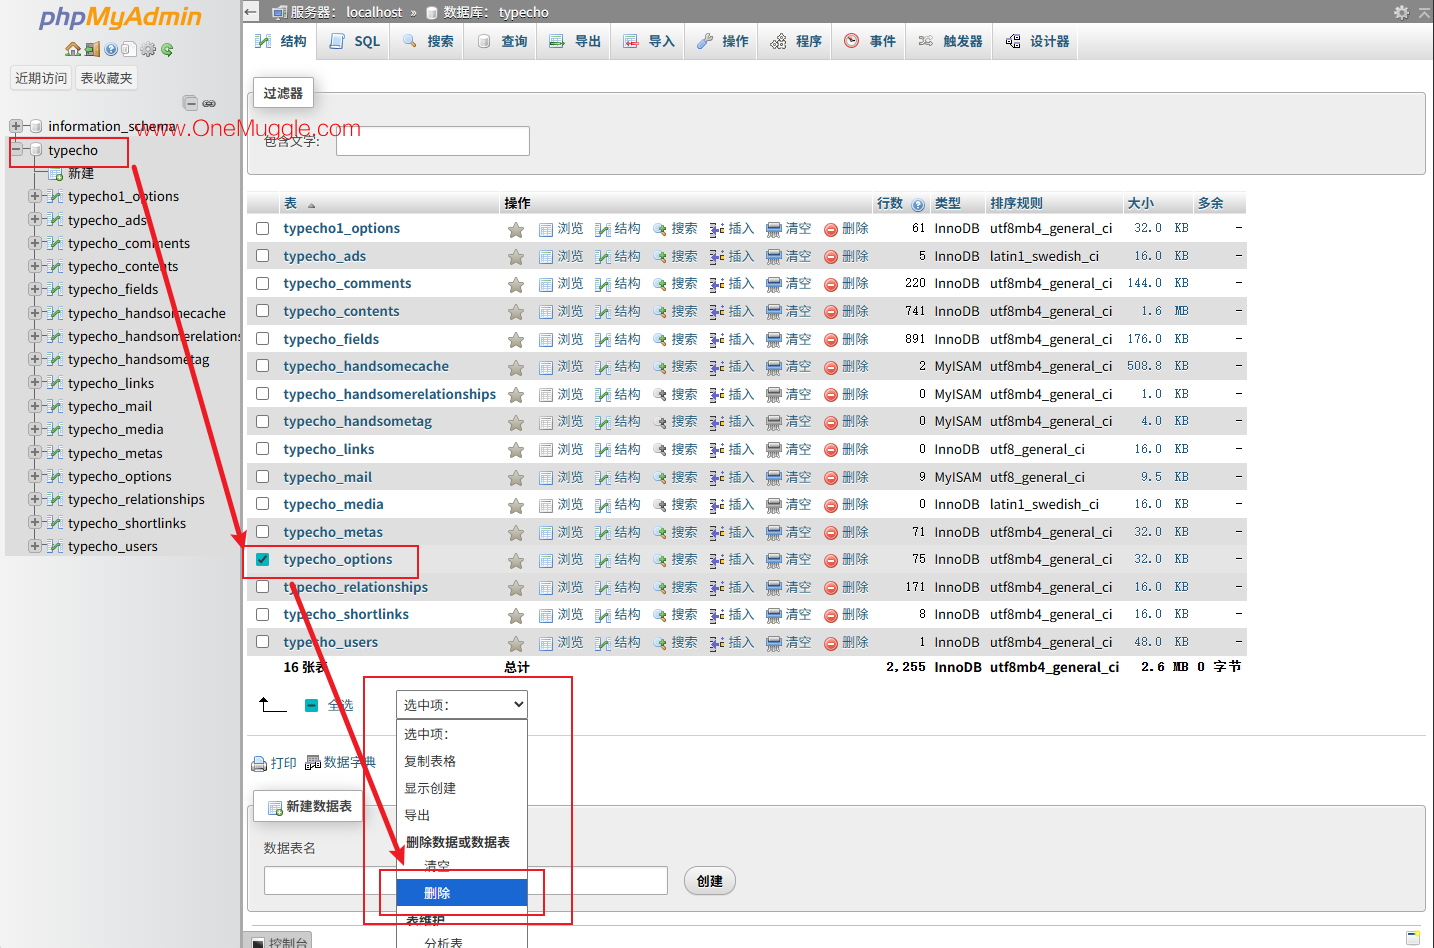Click the link-with-main-panel chain icon
Image resolution: width=1434 pixels, height=948 pixels.
tap(209, 103)
